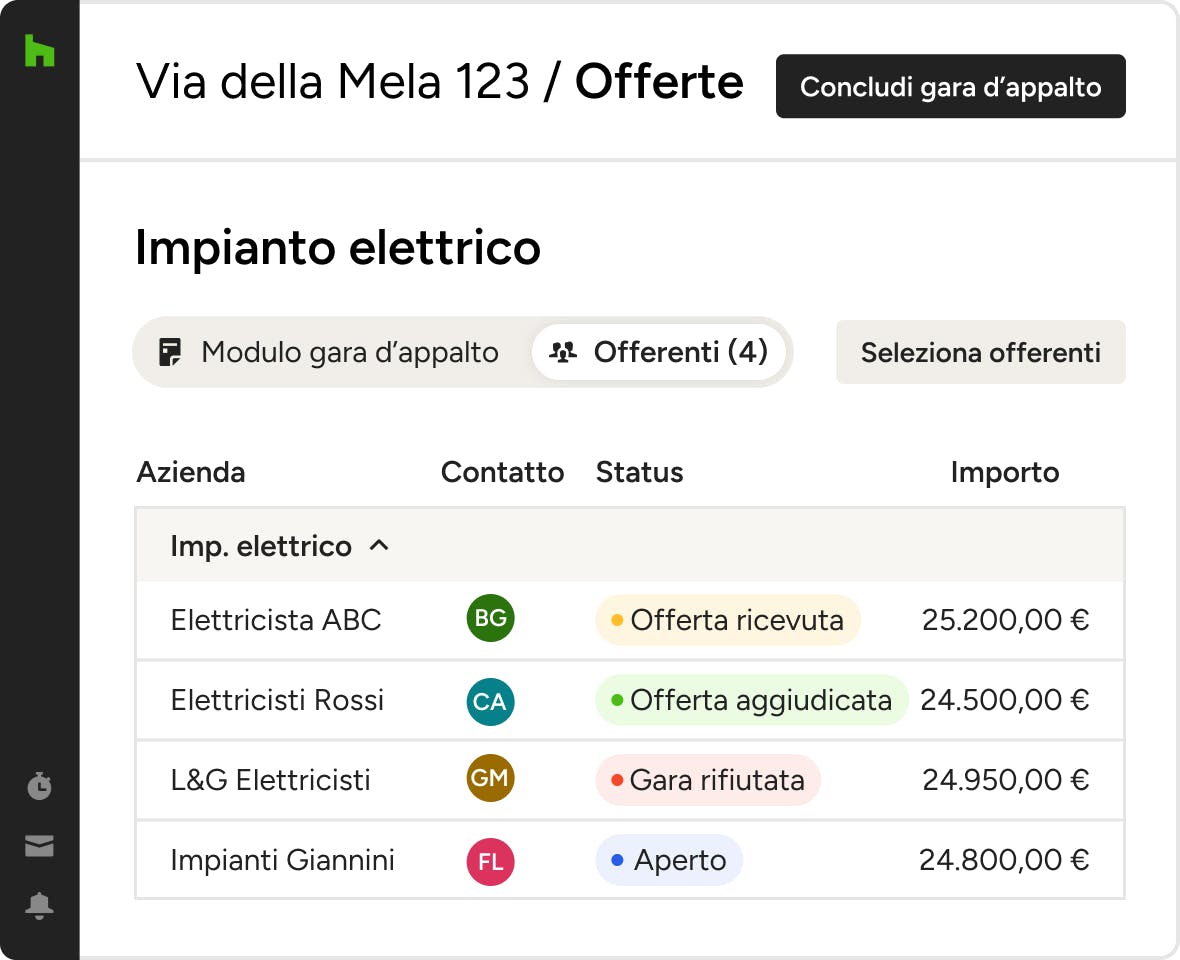Click the GM contact avatar
1180x960 pixels.
[490, 779]
